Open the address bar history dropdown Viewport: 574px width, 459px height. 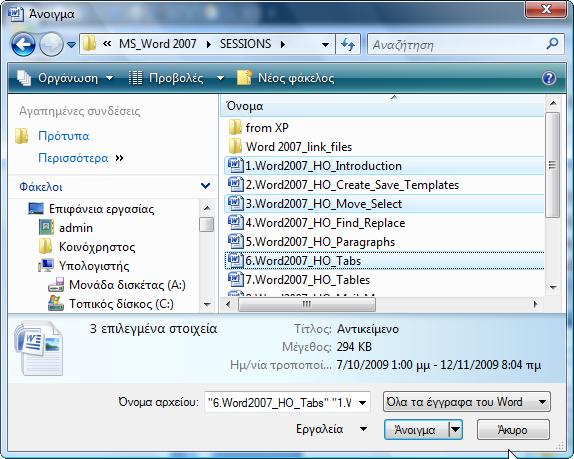[325, 45]
